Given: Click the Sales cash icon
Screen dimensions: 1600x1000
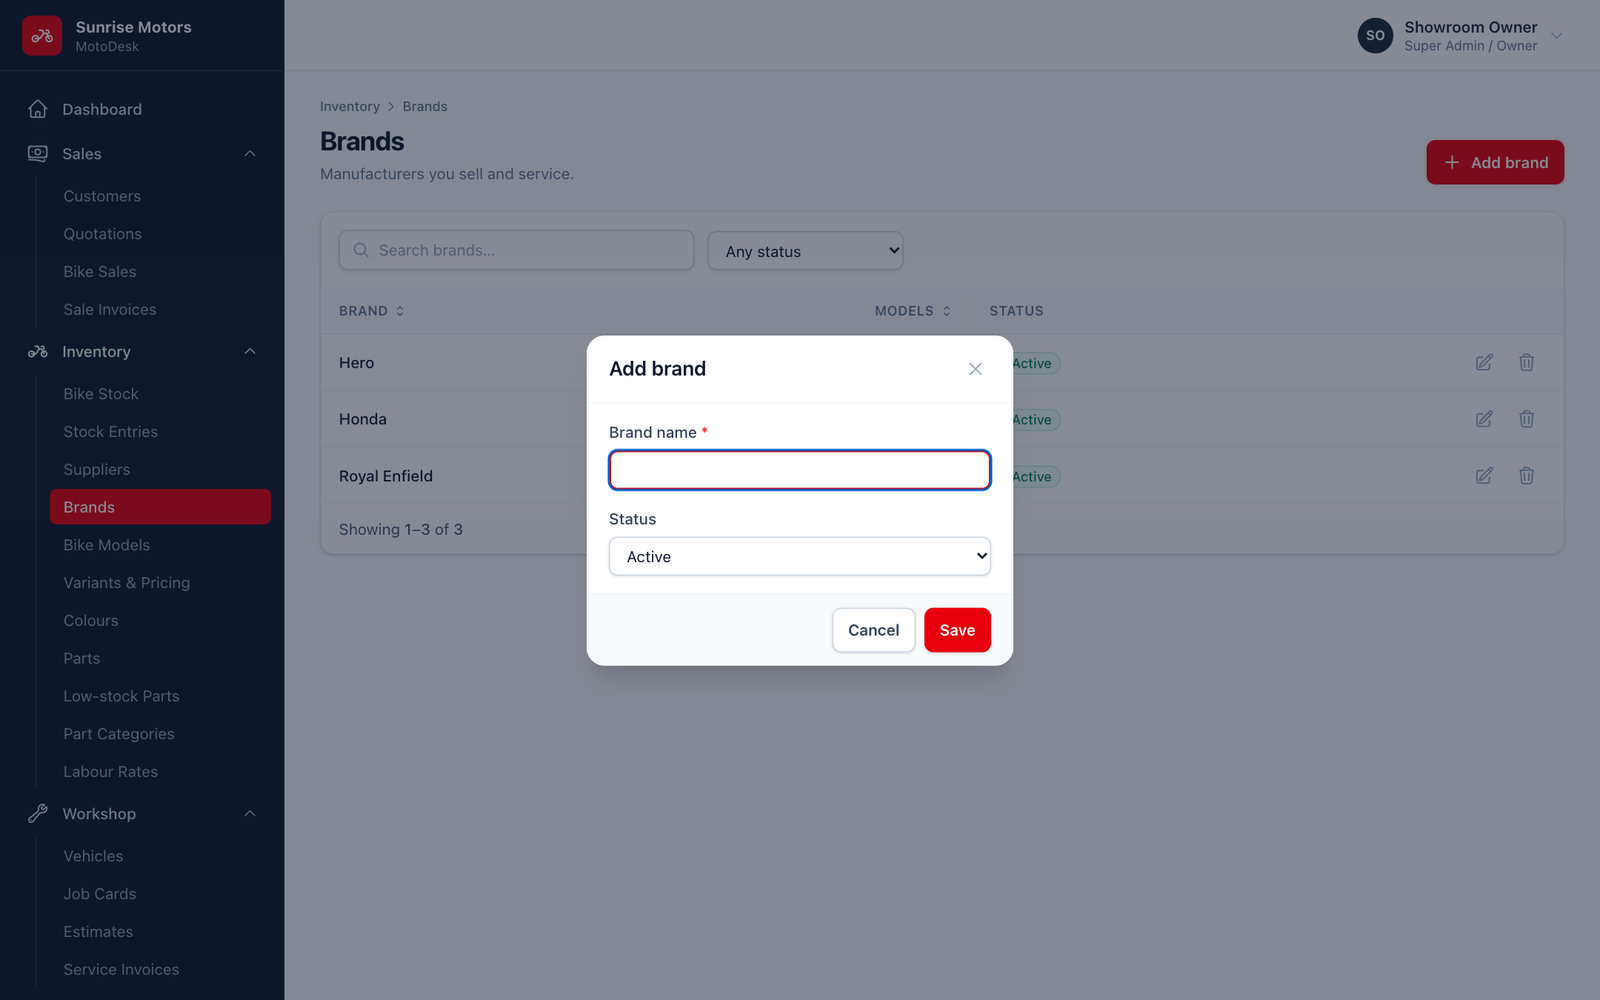Looking at the screenshot, I should (38, 153).
